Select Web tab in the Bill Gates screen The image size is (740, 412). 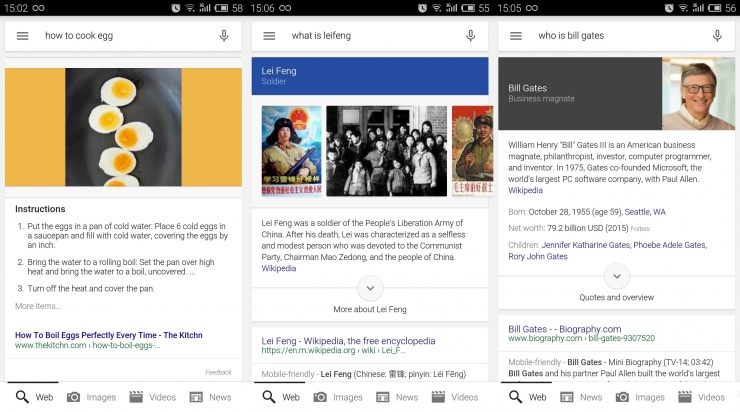point(527,397)
